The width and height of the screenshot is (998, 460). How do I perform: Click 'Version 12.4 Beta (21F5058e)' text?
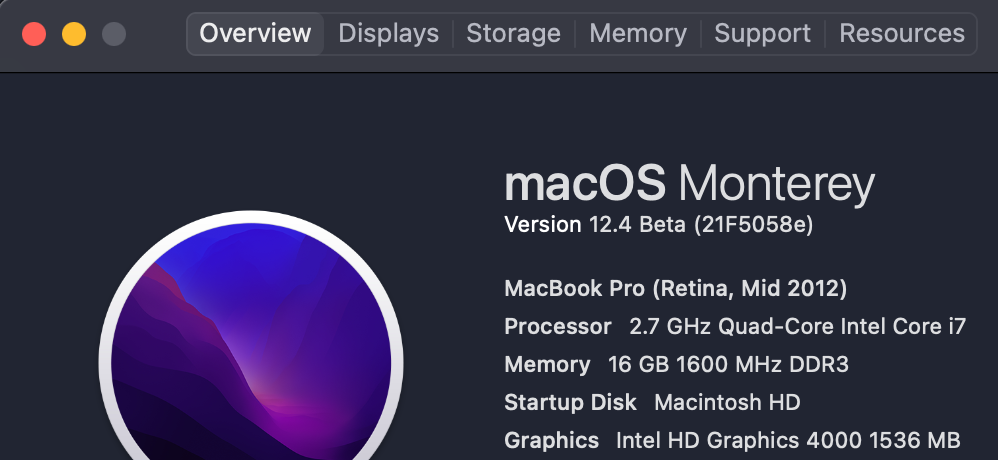point(659,225)
